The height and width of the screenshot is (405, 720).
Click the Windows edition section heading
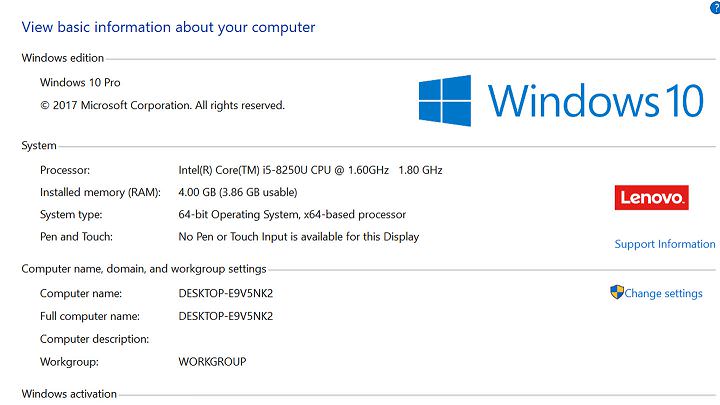(x=63, y=58)
